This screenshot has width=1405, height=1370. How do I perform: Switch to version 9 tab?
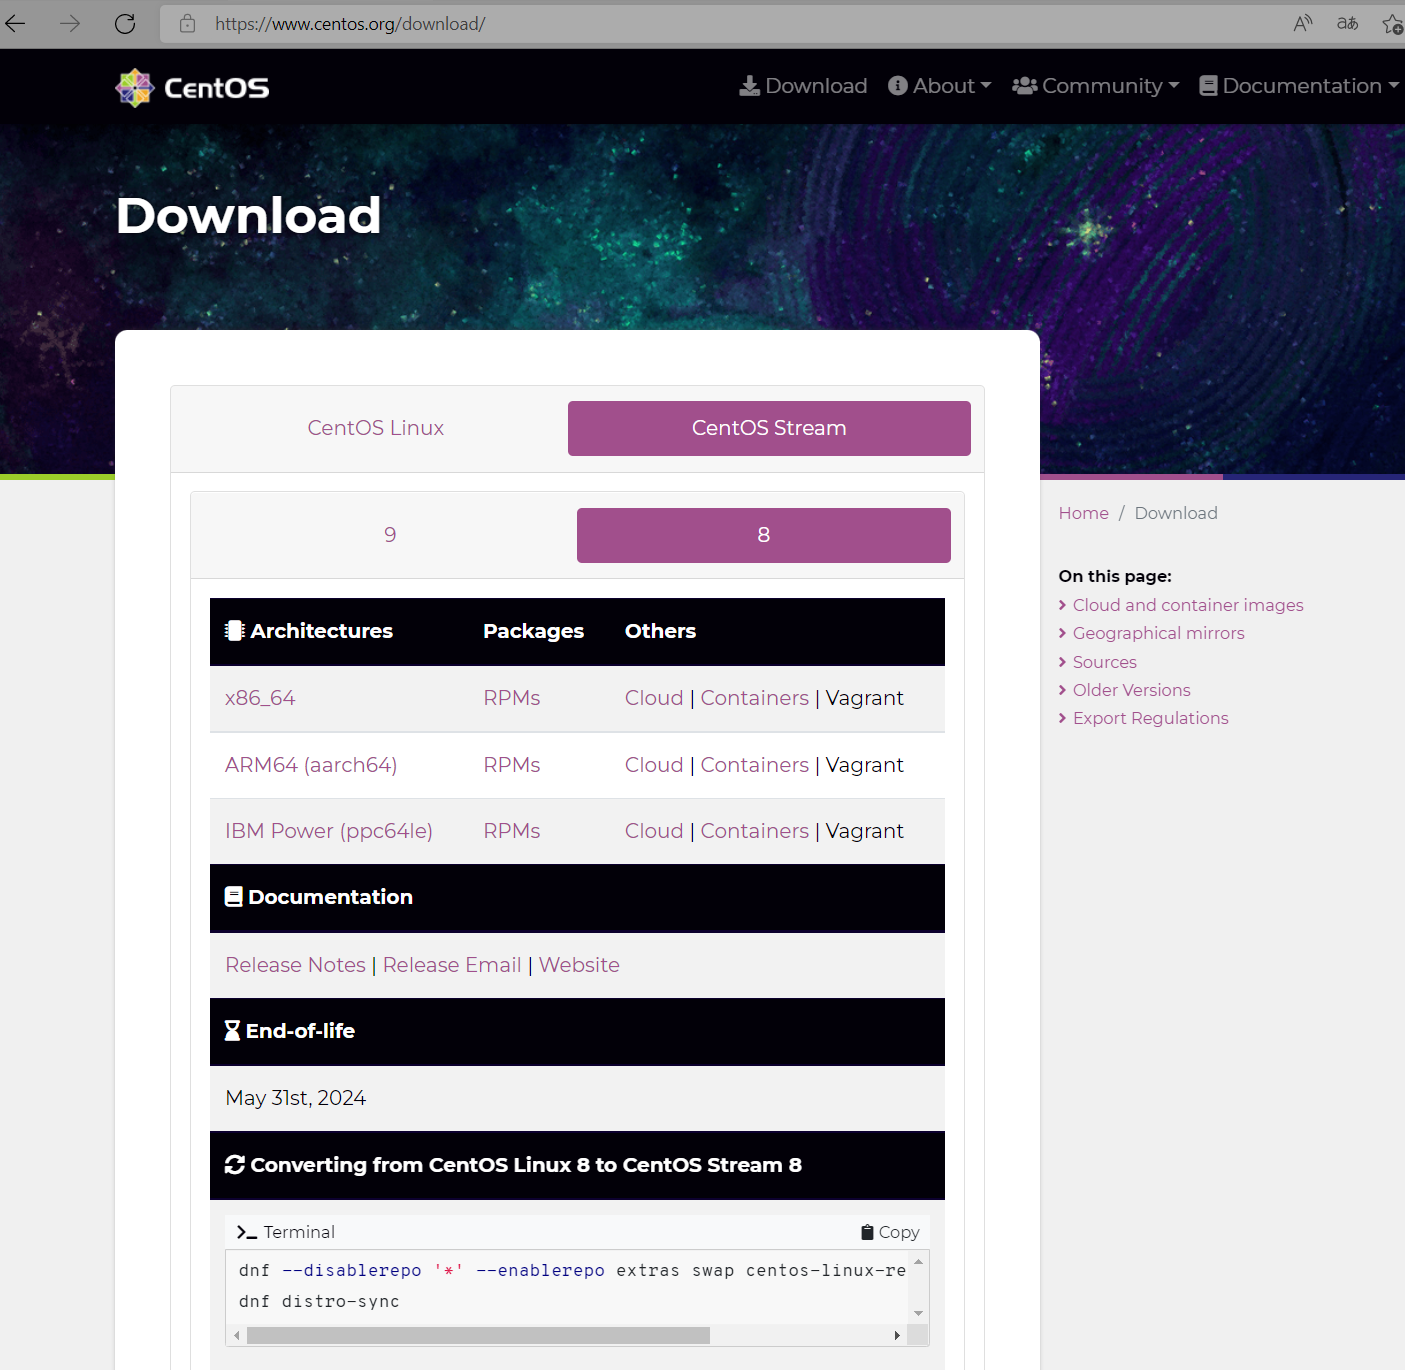click(390, 535)
